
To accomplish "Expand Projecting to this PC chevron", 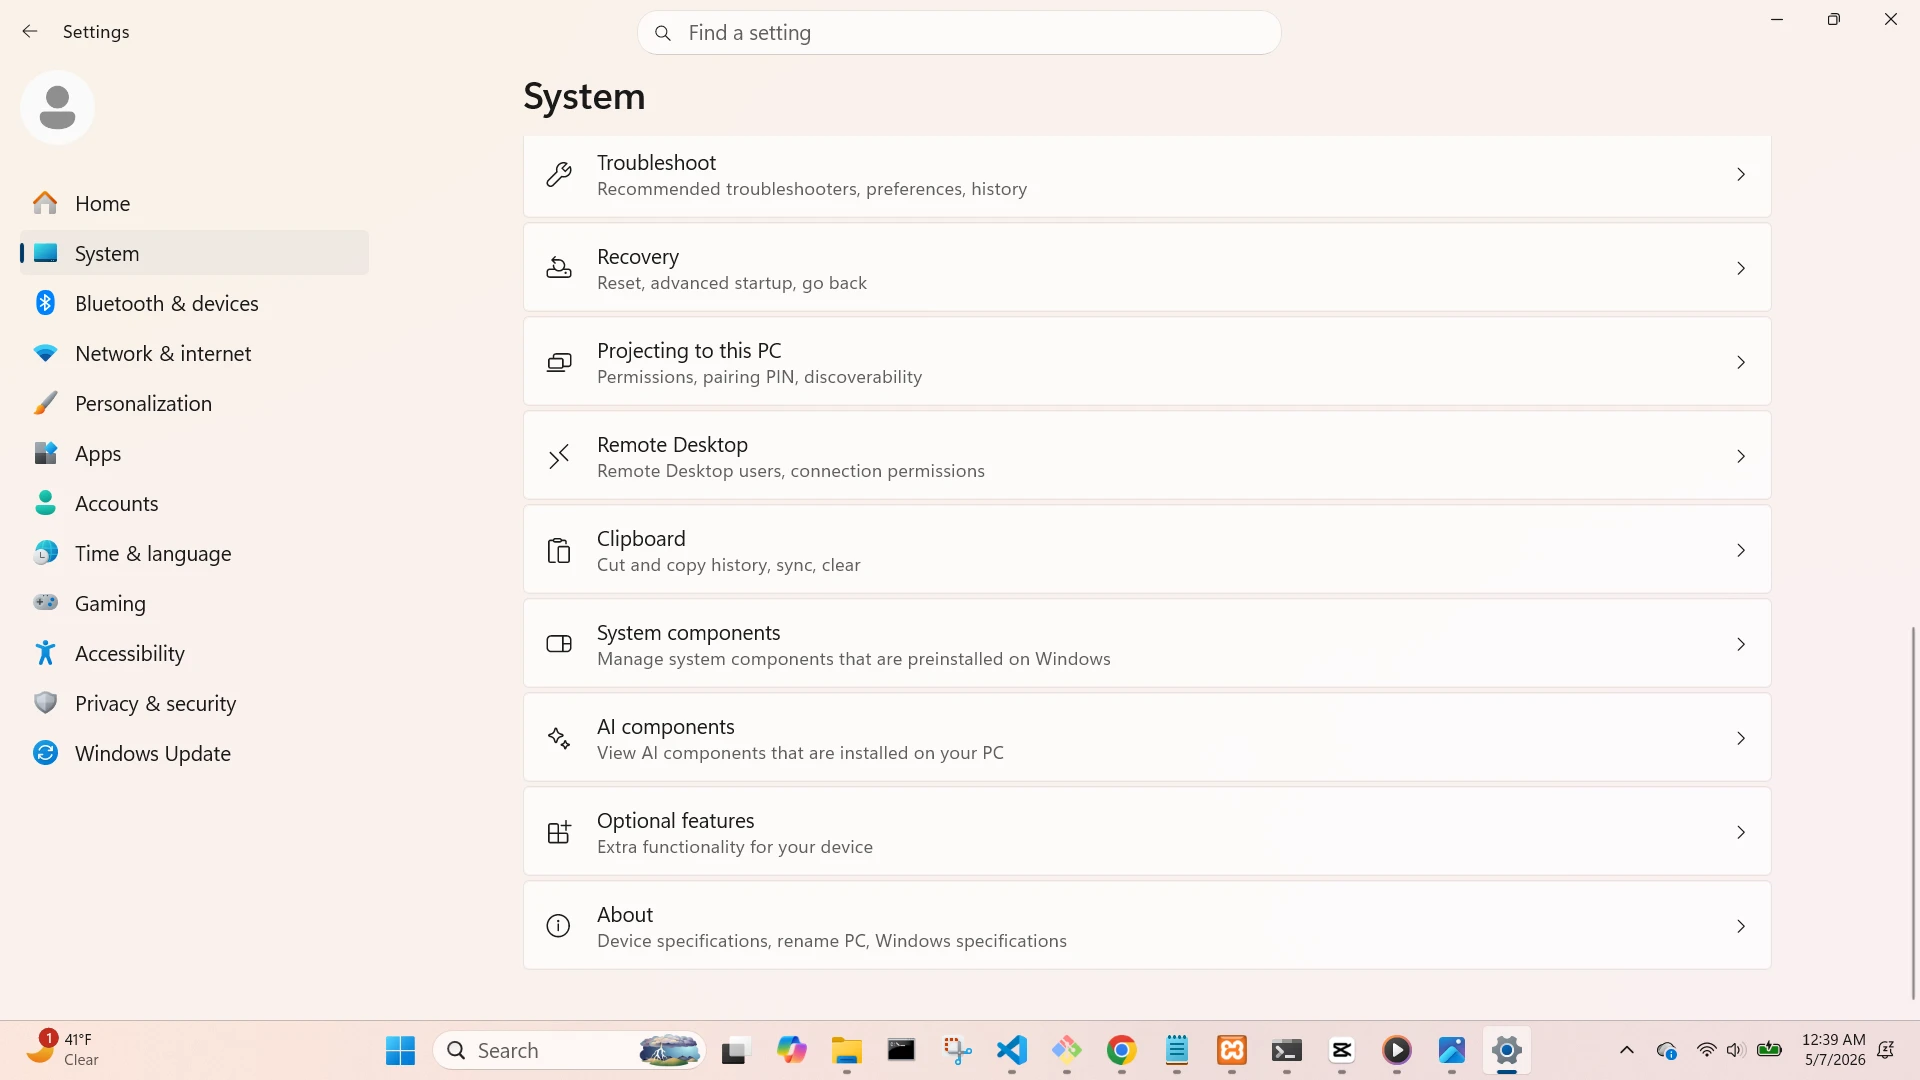I will [x=1741, y=362].
